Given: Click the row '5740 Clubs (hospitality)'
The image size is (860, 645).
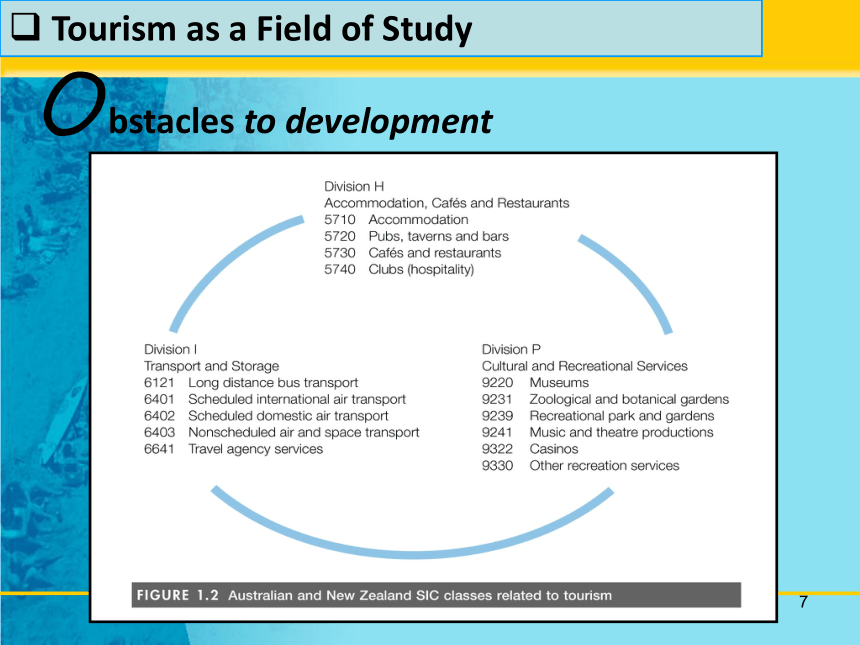Looking at the screenshot, I should [x=399, y=269].
